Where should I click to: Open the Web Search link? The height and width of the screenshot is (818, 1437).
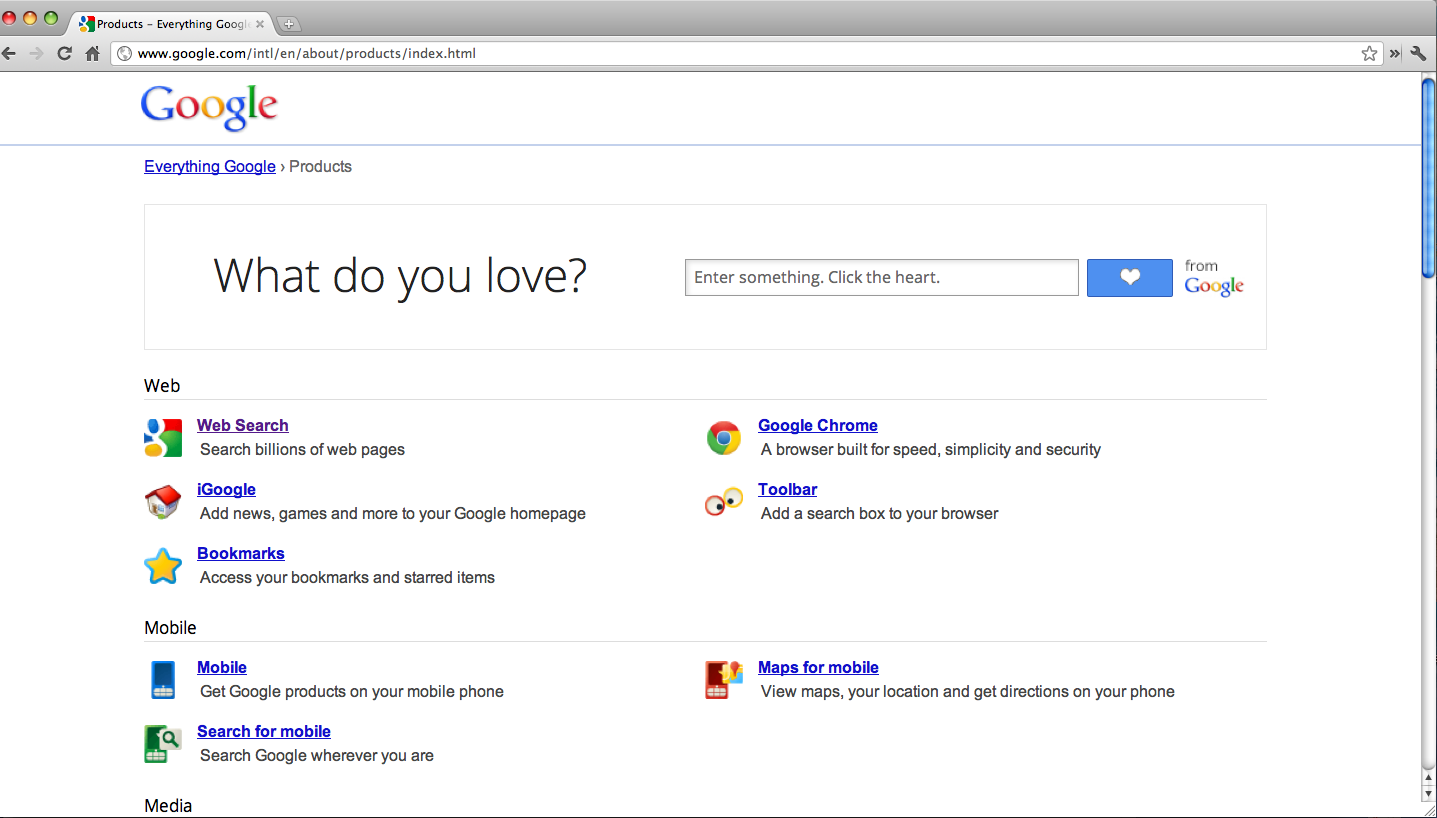[x=243, y=425]
